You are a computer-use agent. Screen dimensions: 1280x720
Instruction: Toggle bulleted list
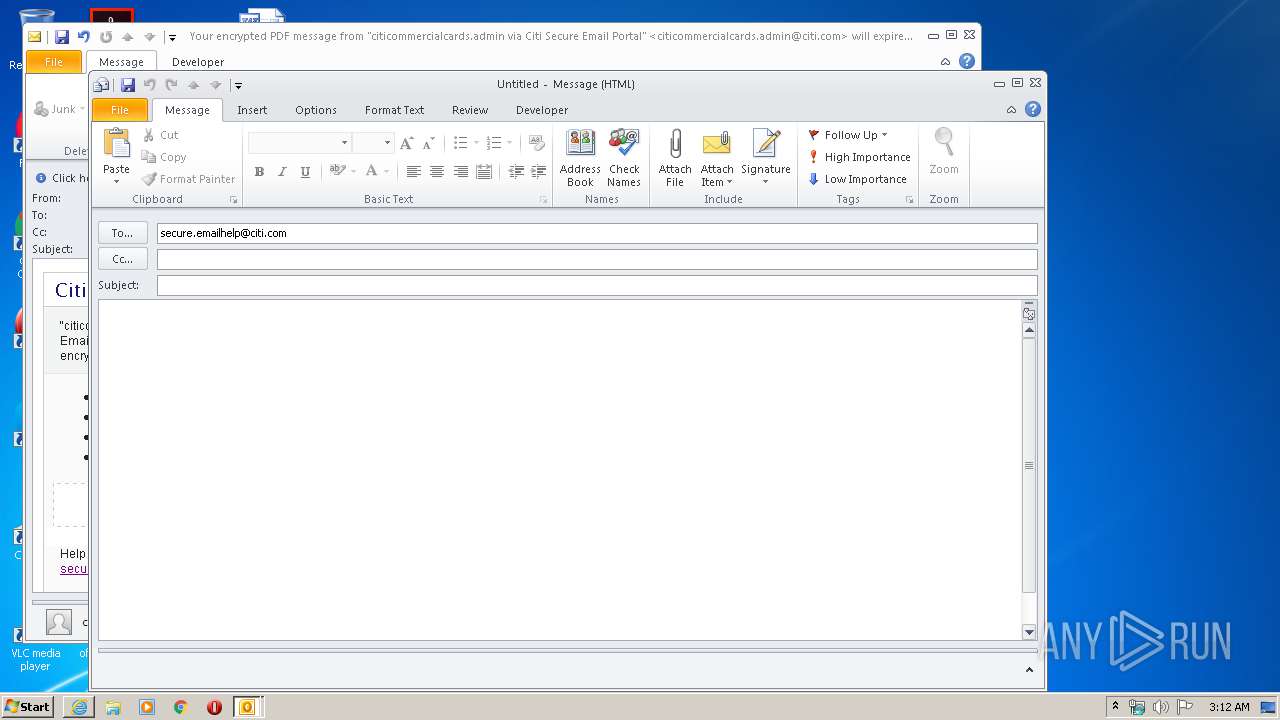pos(460,143)
